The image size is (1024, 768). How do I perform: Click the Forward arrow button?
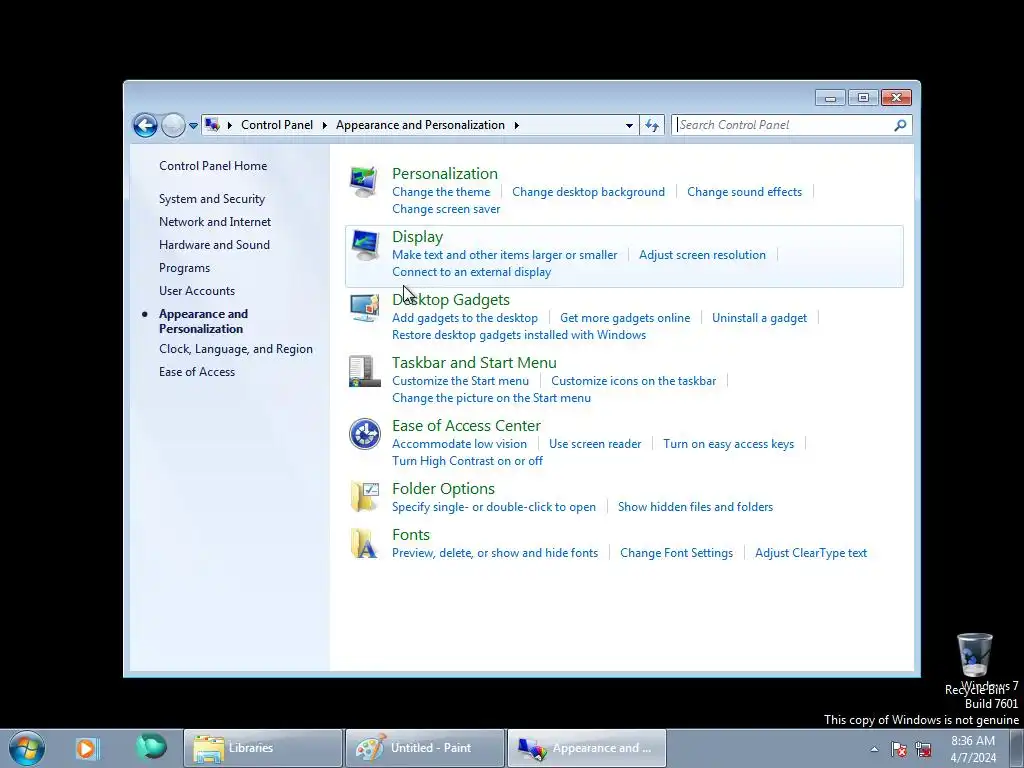[173, 125]
